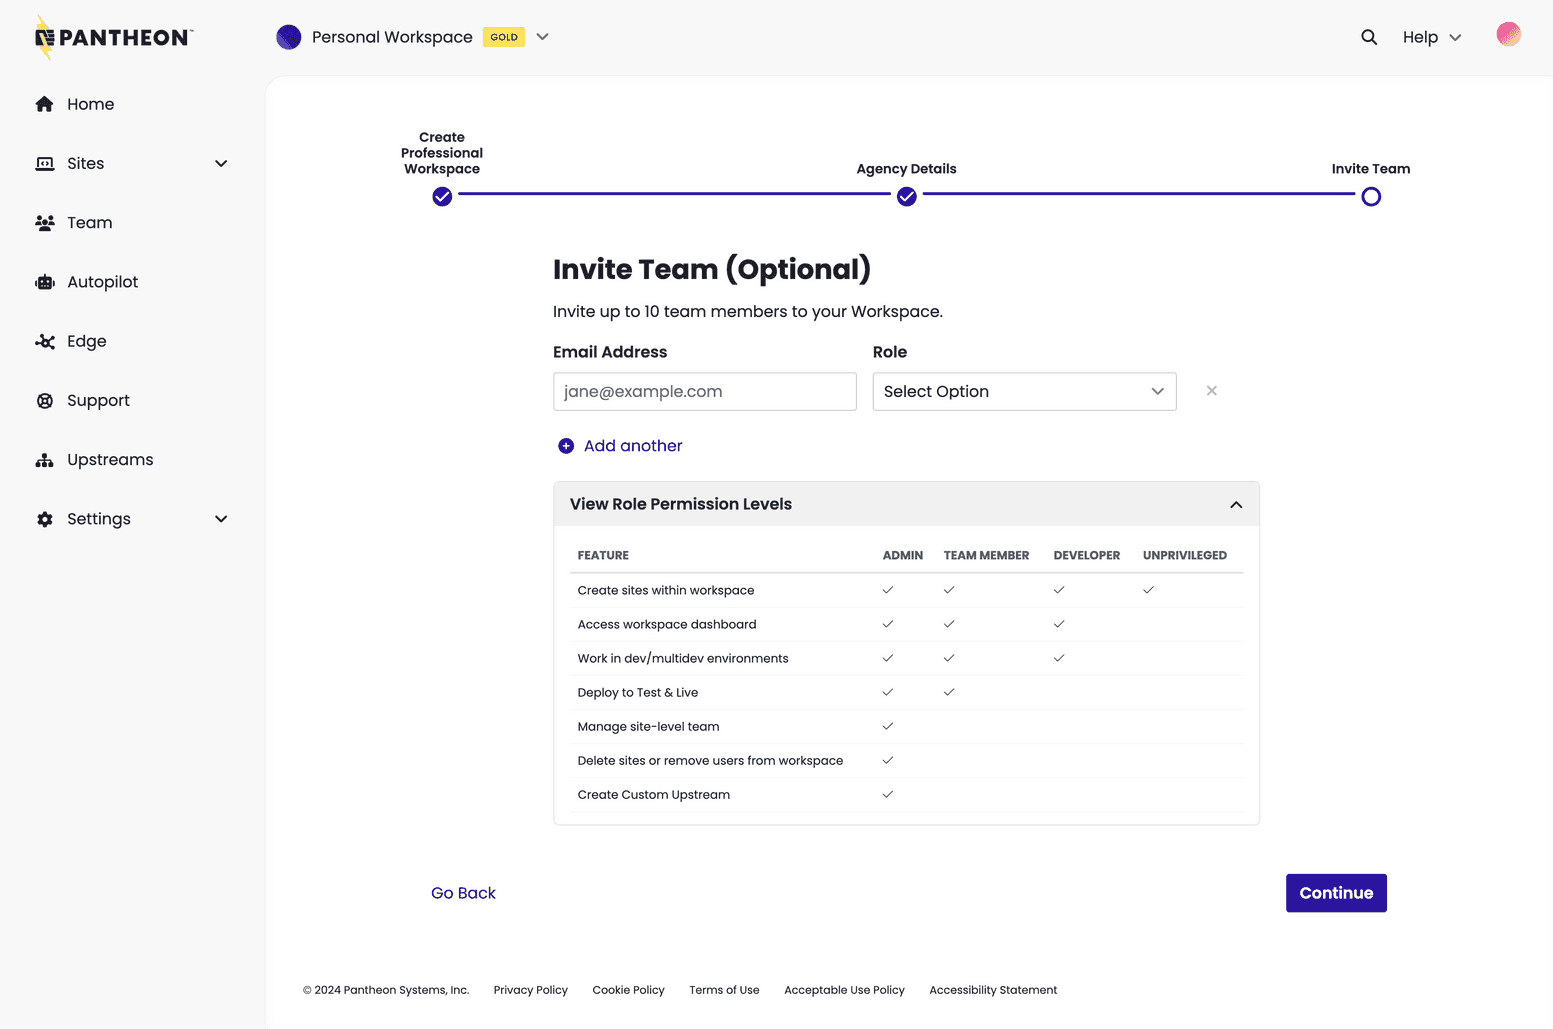The width and height of the screenshot is (1553, 1029).
Task: Open the search magnifier in the top bar
Action: tap(1368, 37)
